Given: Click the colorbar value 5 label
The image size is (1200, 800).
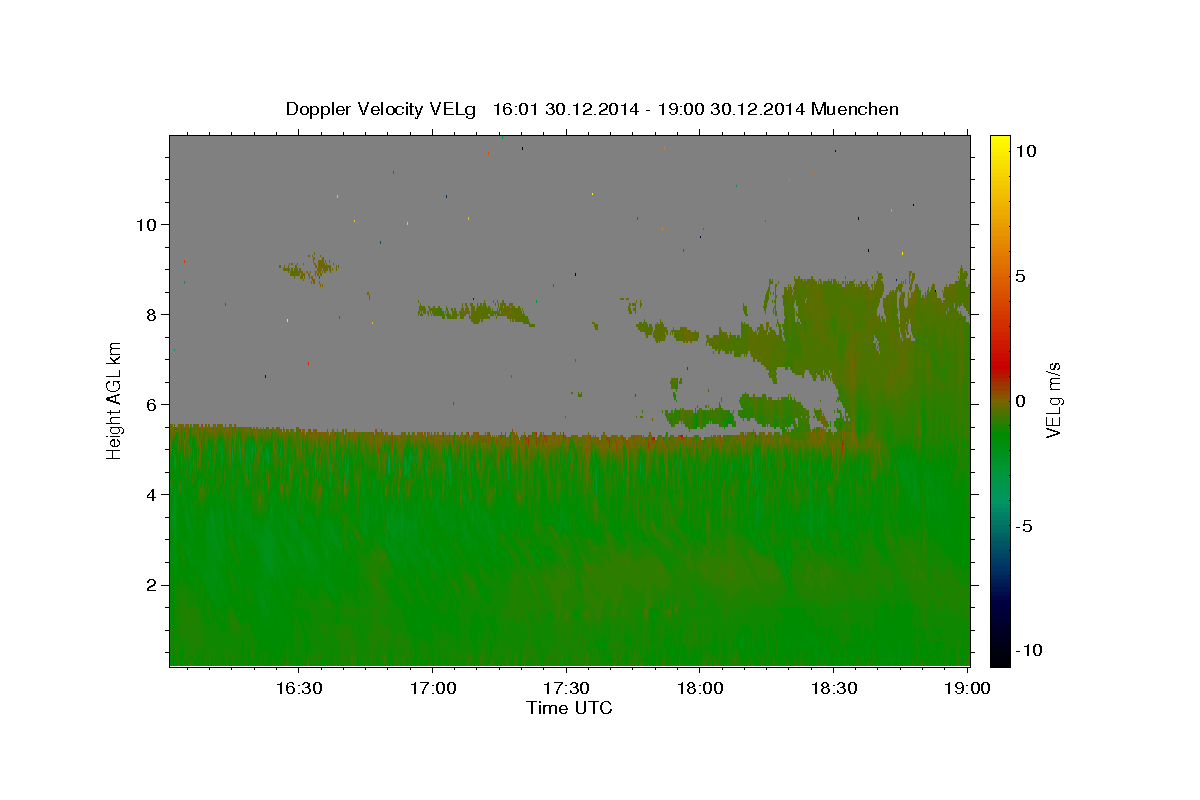Looking at the screenshot, I should pyautogui.click(x=1020, y=276).
